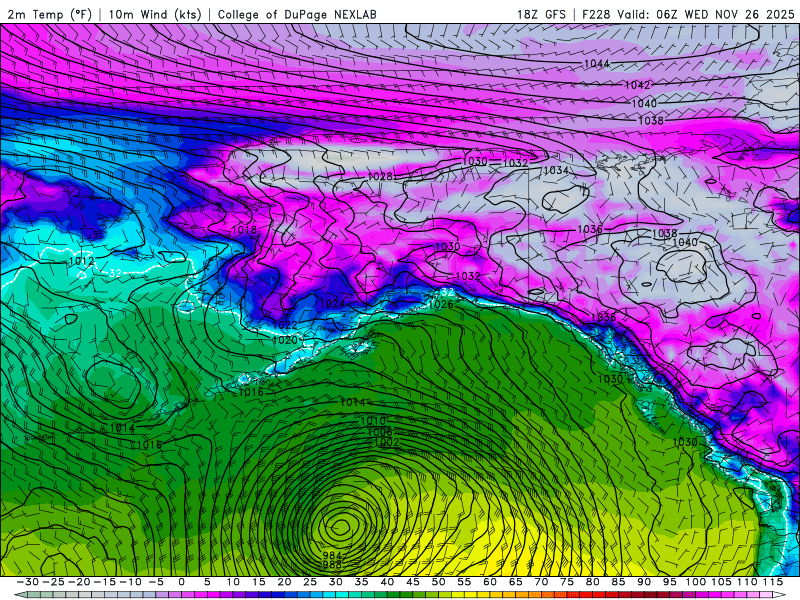This screenshot has width=800, height=600.
Task: Click the 65 temperature scale label
Action: click(516, 582)
